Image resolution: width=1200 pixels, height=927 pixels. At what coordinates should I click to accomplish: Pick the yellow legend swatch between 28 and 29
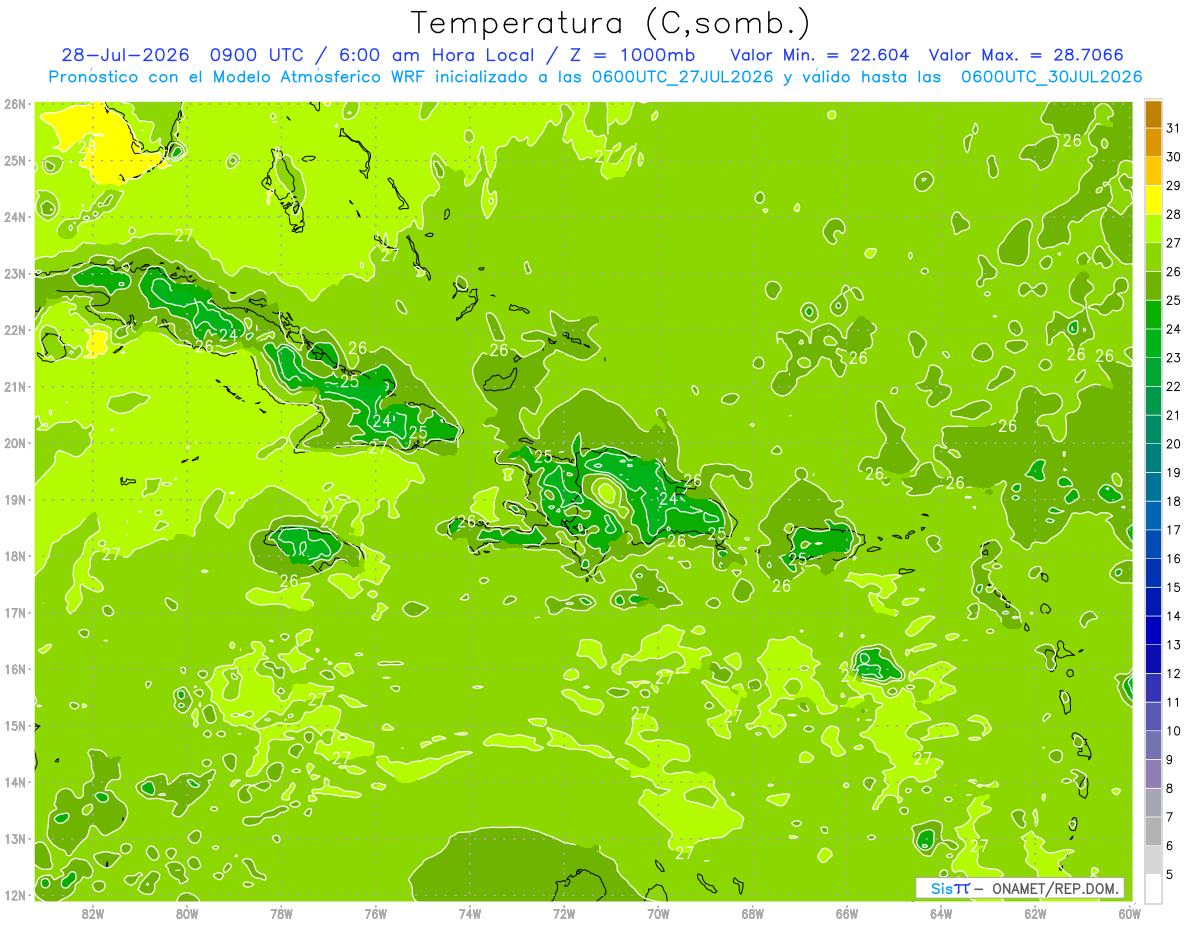[1153, 199]
